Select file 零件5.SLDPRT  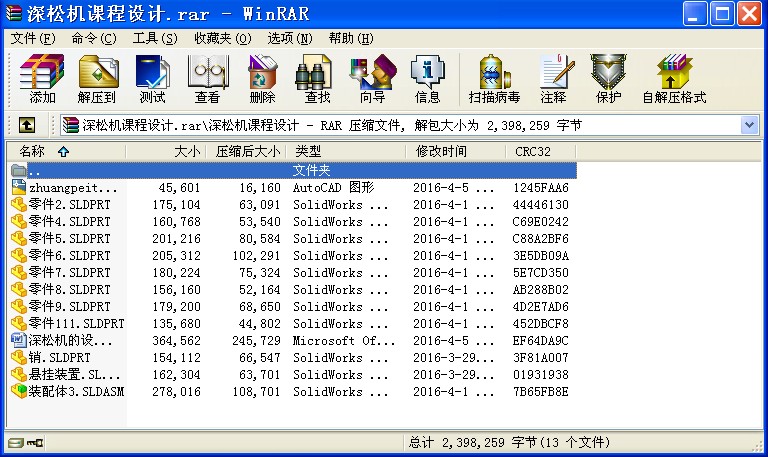[70, 239]
